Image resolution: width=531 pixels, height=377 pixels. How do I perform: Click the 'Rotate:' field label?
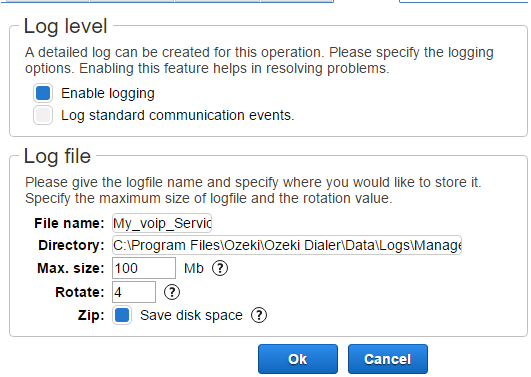coord(80,292)
